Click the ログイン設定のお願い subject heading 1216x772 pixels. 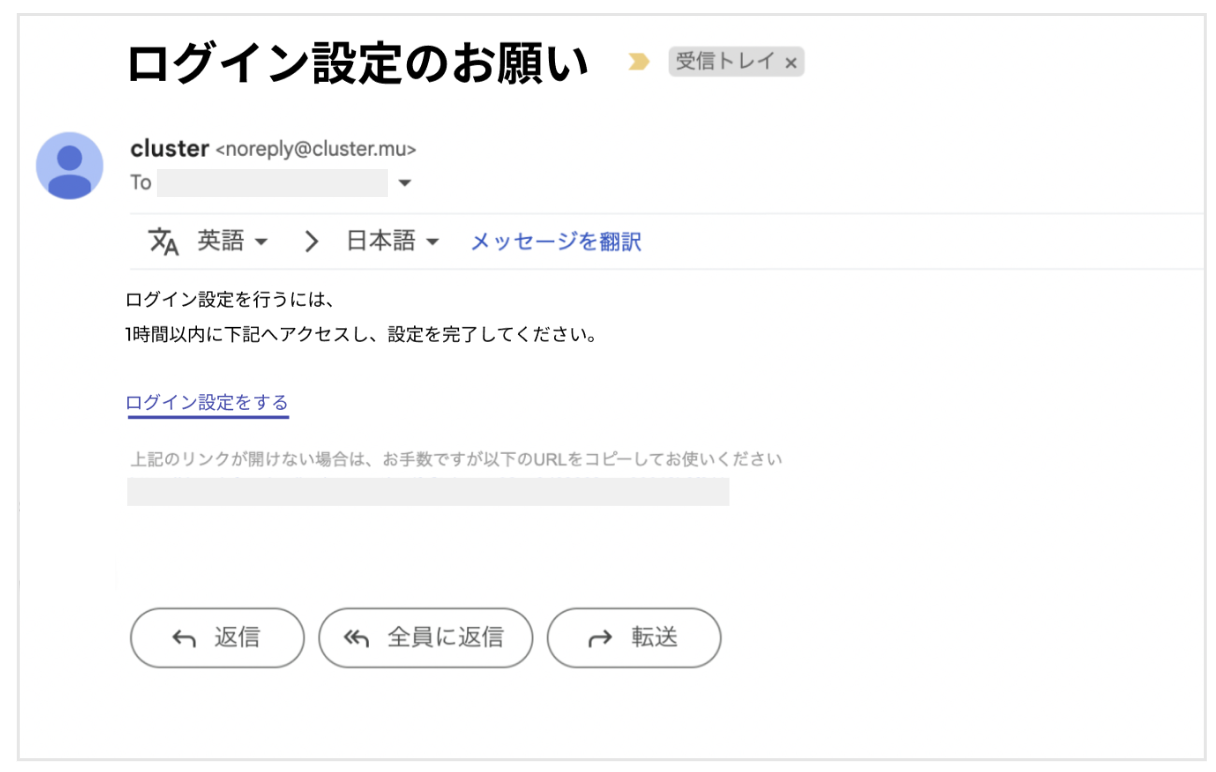coord(359,63)
